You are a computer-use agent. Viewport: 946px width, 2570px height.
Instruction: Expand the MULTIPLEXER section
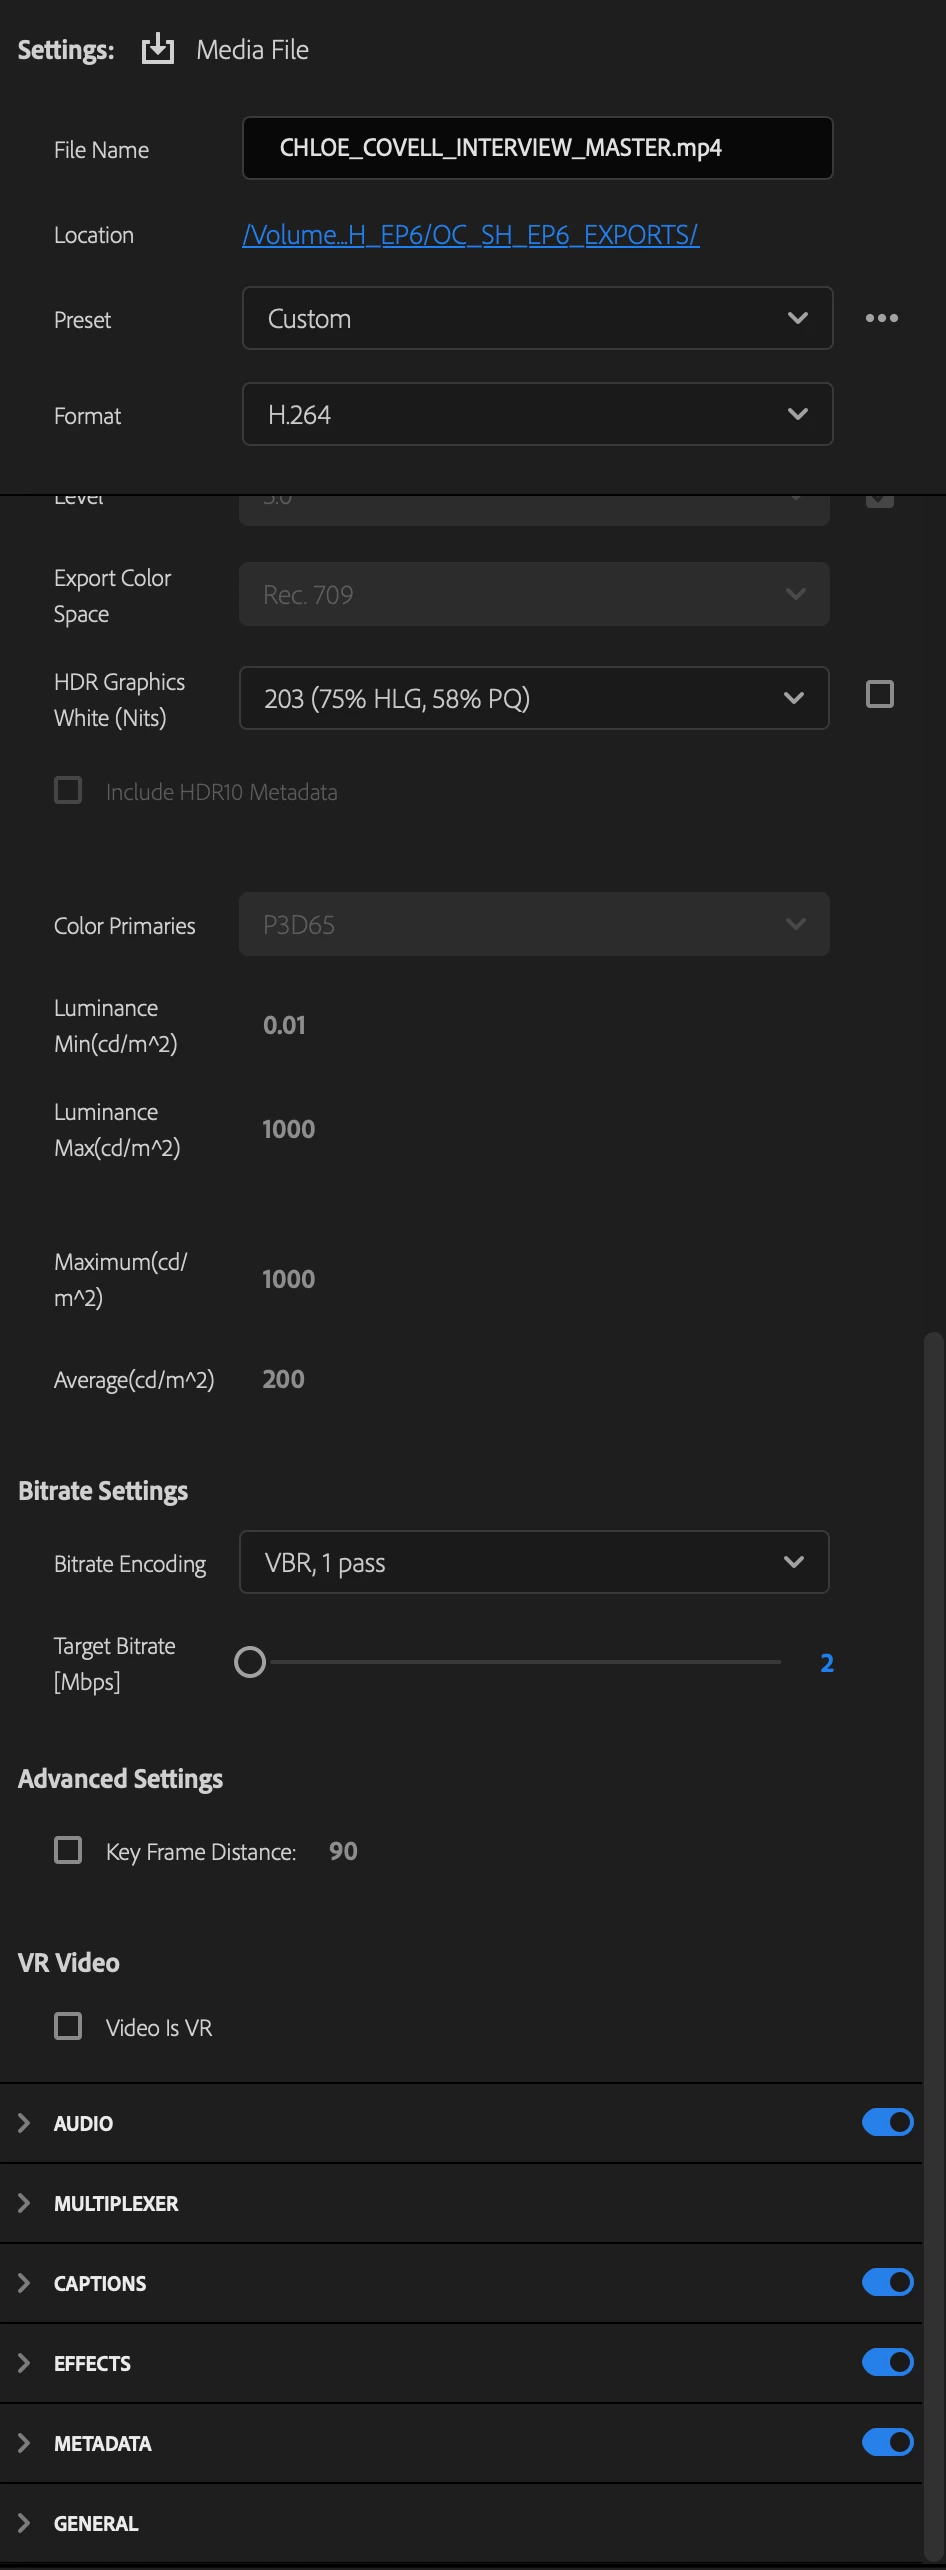pos(24,2203)
